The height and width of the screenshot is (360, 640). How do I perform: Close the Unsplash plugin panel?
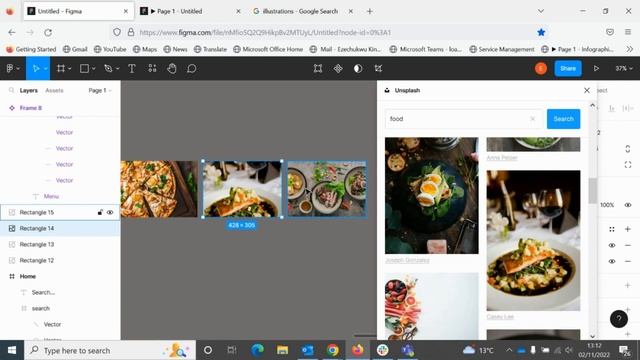pos(587,90)
